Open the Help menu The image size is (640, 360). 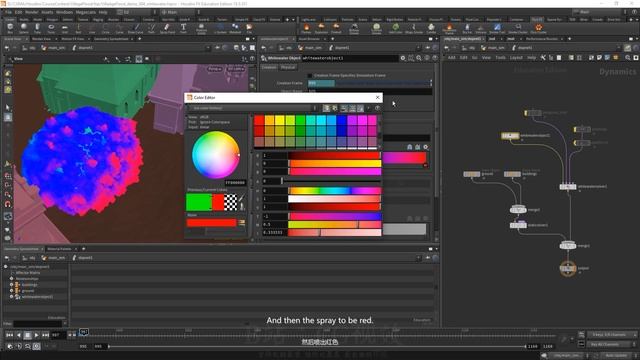103,12
